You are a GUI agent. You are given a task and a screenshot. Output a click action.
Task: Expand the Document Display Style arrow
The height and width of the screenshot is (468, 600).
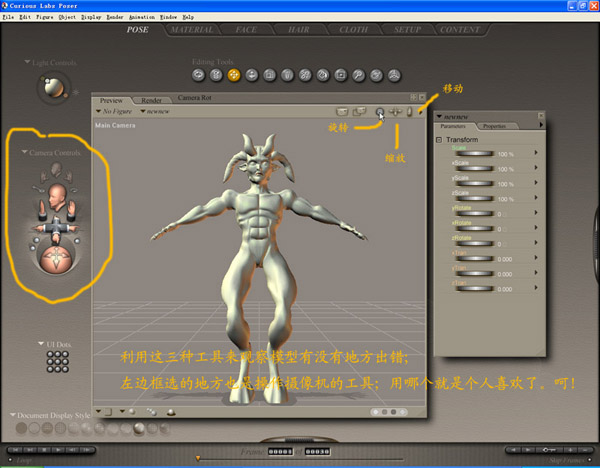[x=14, y=414]
